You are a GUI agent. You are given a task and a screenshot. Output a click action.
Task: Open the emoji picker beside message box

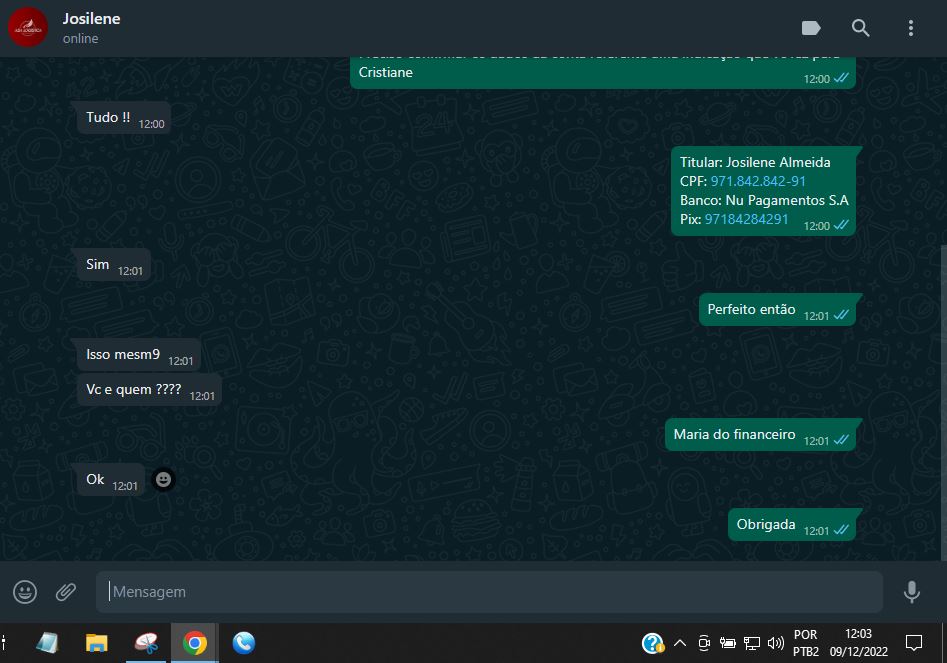[x=25, y=592]
